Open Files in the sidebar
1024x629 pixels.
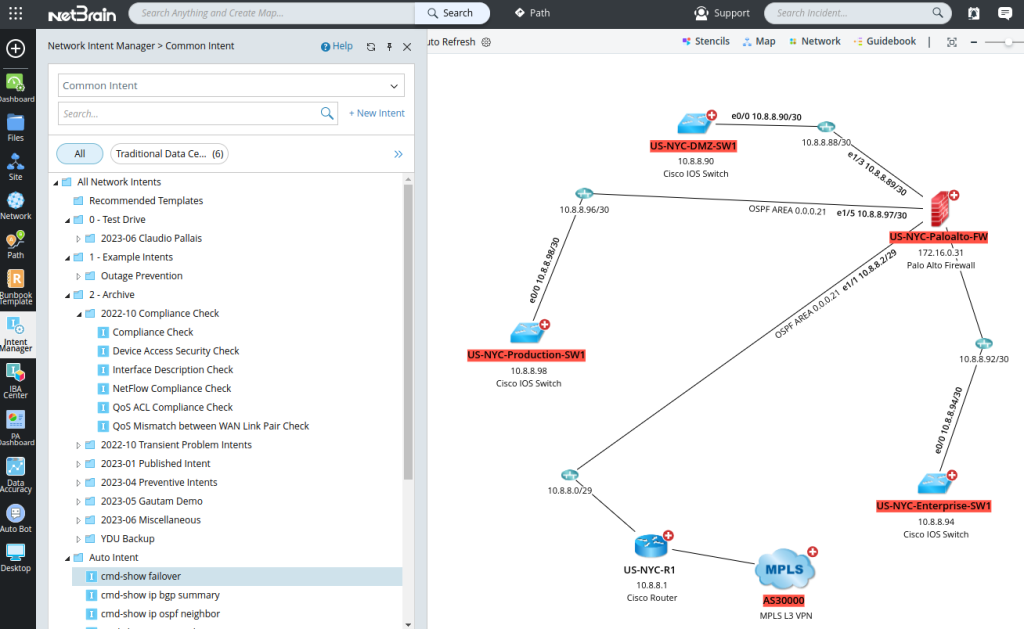pyautogui.click(x=16, y=127)
